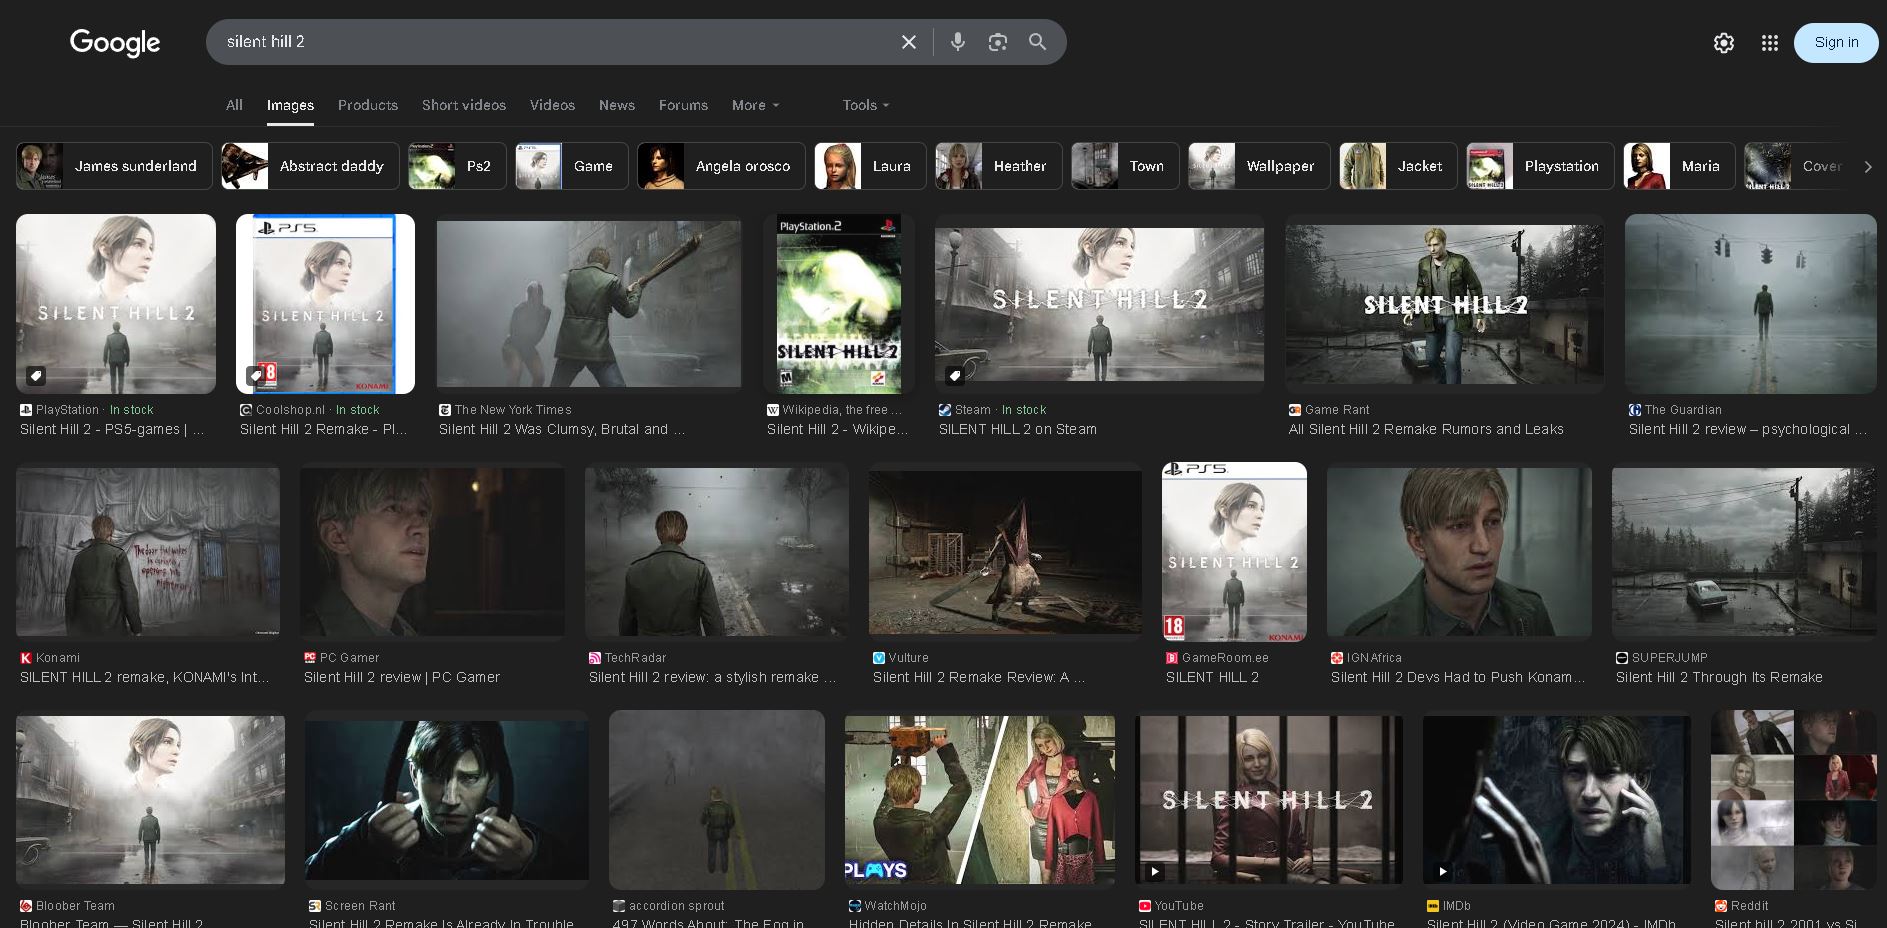1887x928 pixels.
Task: Filter by Laura chip
Action: (870, 166)
